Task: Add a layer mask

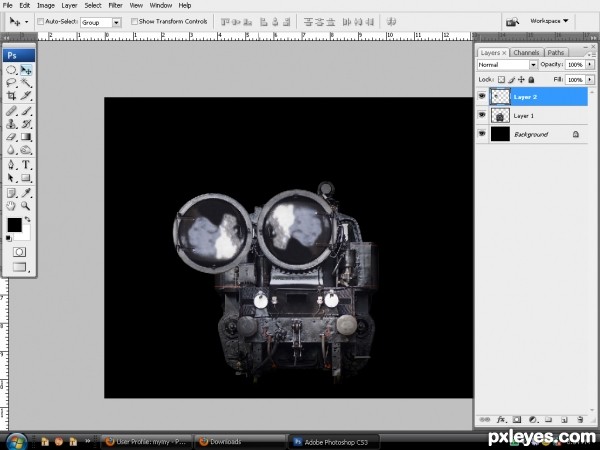Action: [x=517, y=420]
